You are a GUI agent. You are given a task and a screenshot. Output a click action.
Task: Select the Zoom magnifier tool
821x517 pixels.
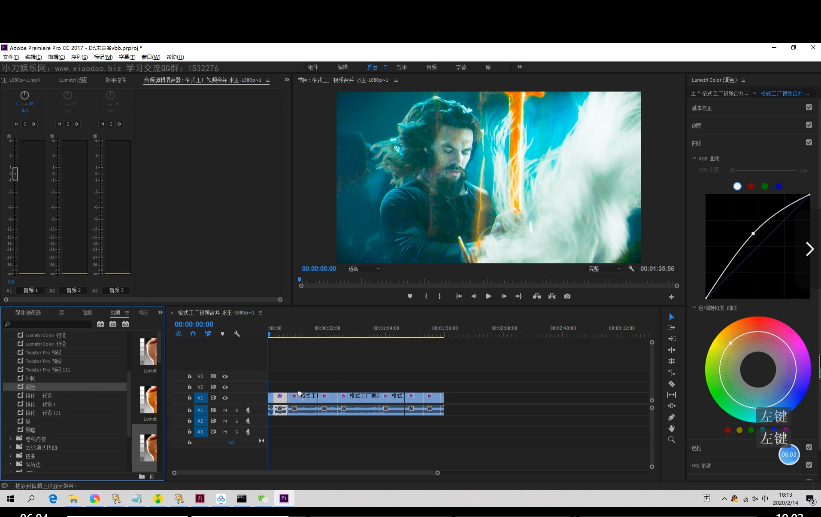click(671, 439)
